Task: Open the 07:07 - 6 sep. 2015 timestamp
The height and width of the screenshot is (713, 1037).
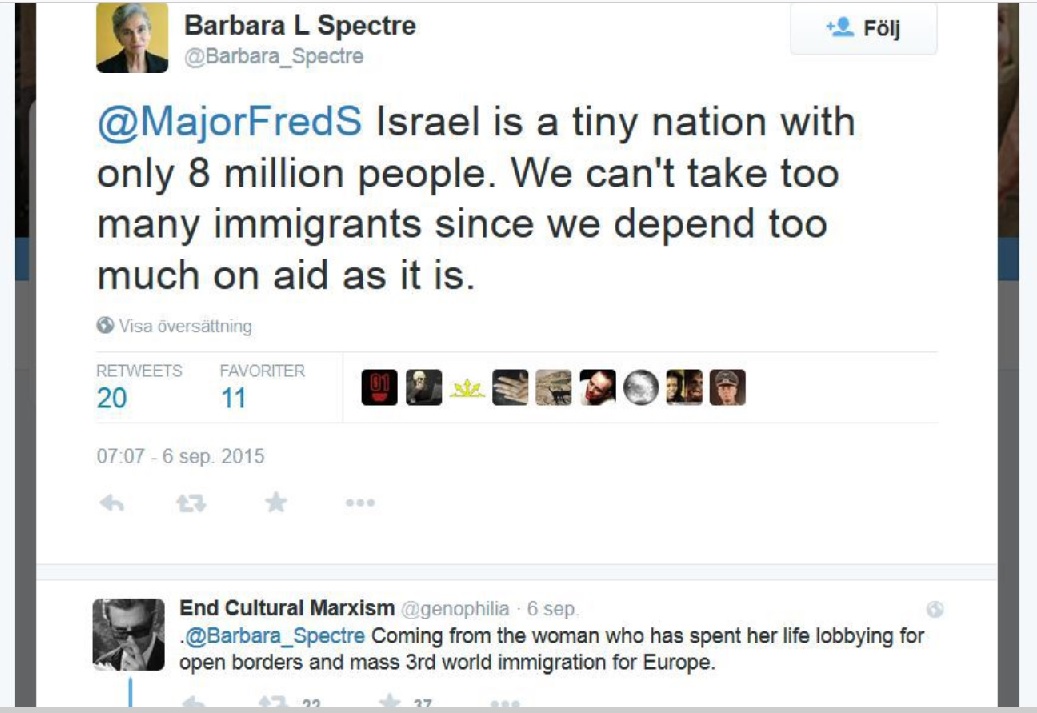Action: coord(180,457)
